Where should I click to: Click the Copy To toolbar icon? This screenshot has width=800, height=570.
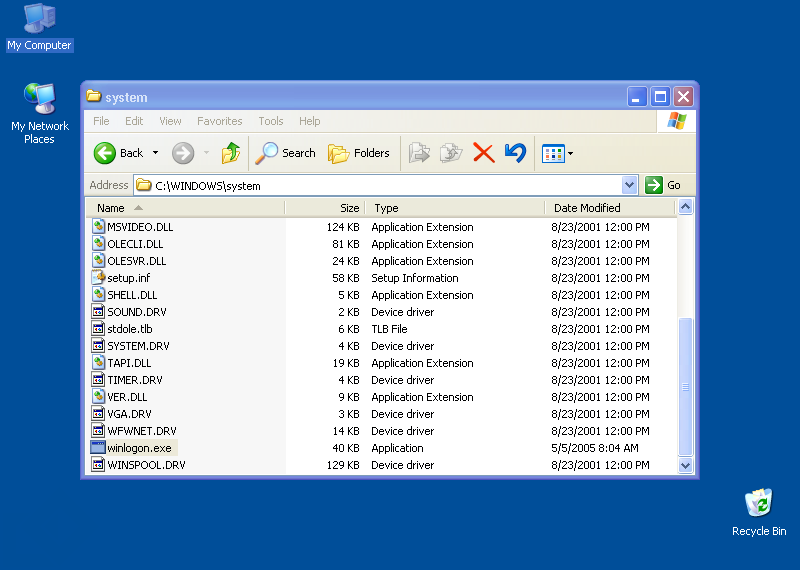tap(451, 153)
